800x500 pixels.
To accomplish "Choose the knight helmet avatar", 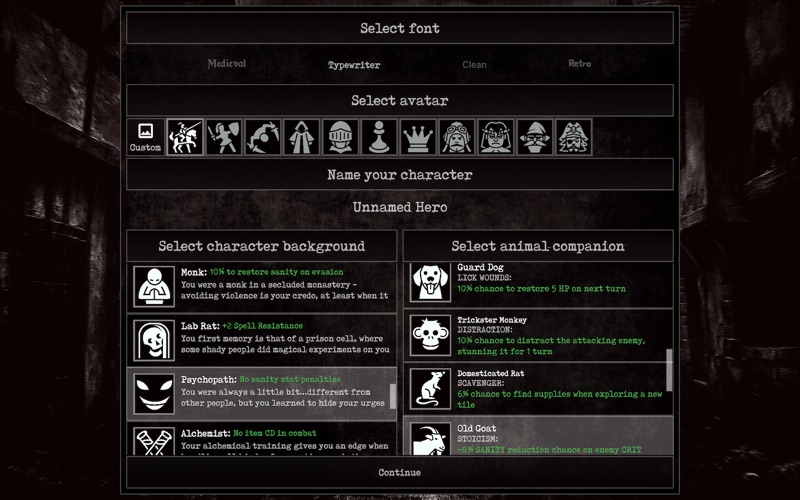I will pos(340,137).
